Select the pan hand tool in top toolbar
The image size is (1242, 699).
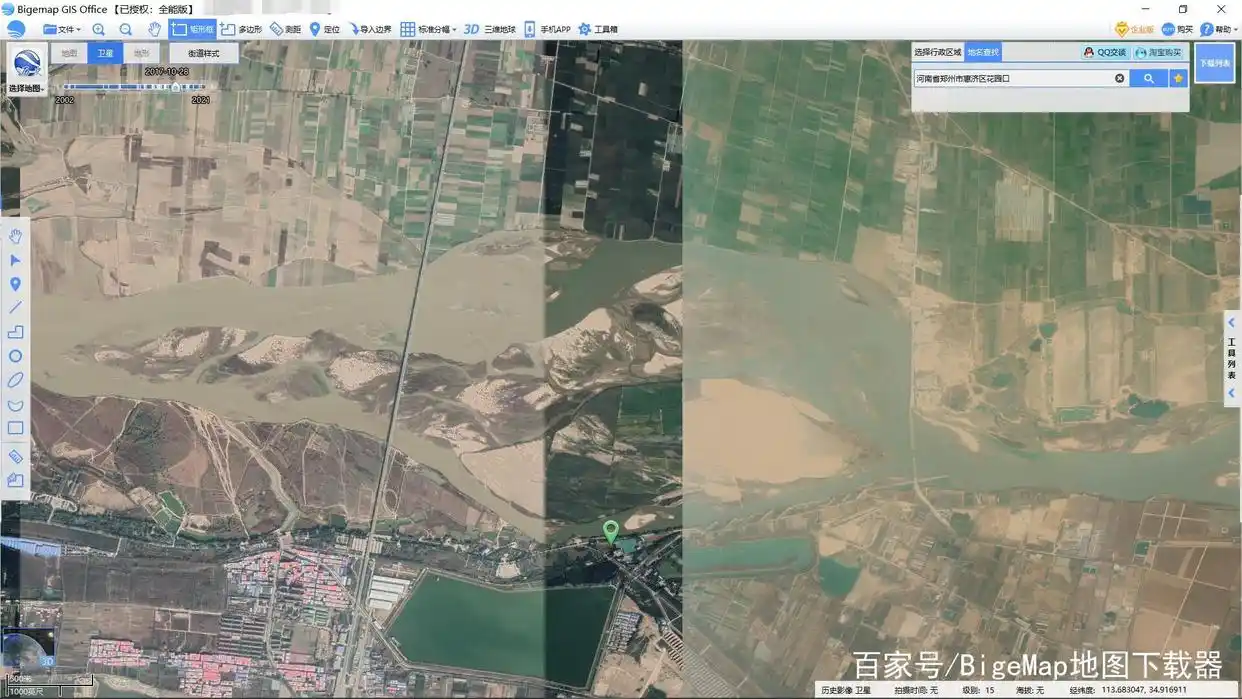[x=154, y=29]
